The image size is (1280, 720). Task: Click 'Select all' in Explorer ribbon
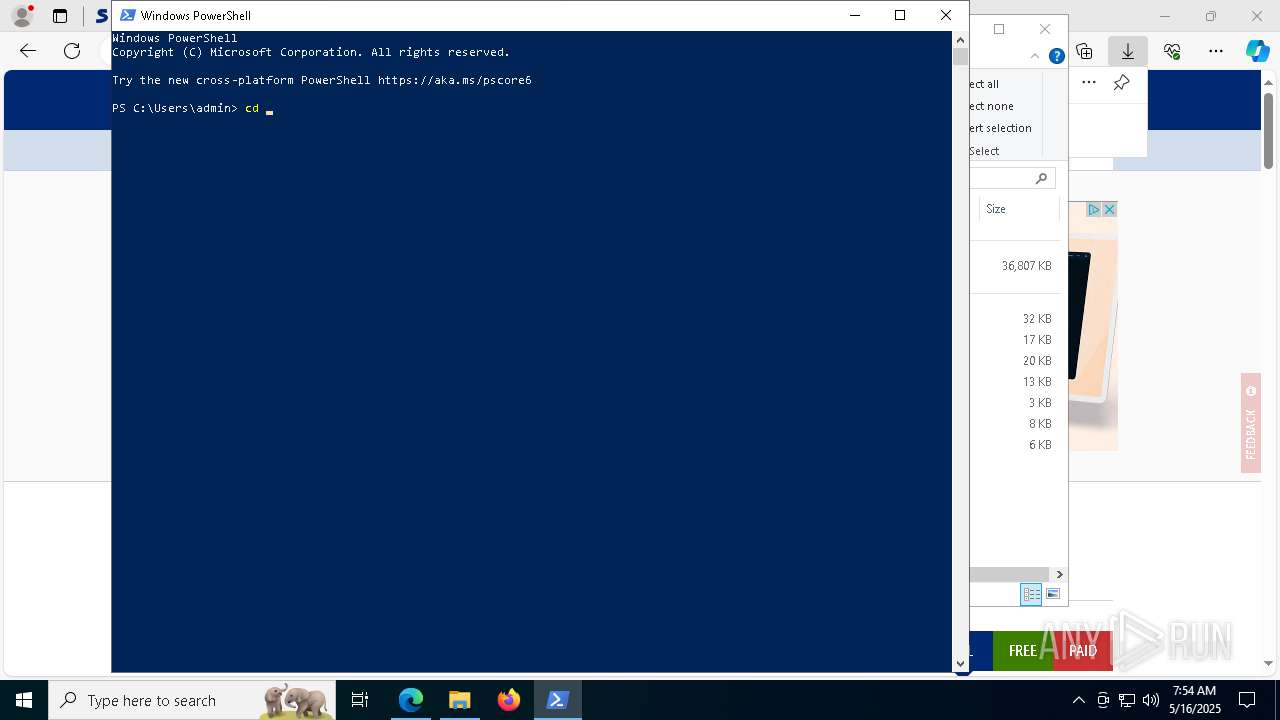pyautogui.click(x=984, y=84)
